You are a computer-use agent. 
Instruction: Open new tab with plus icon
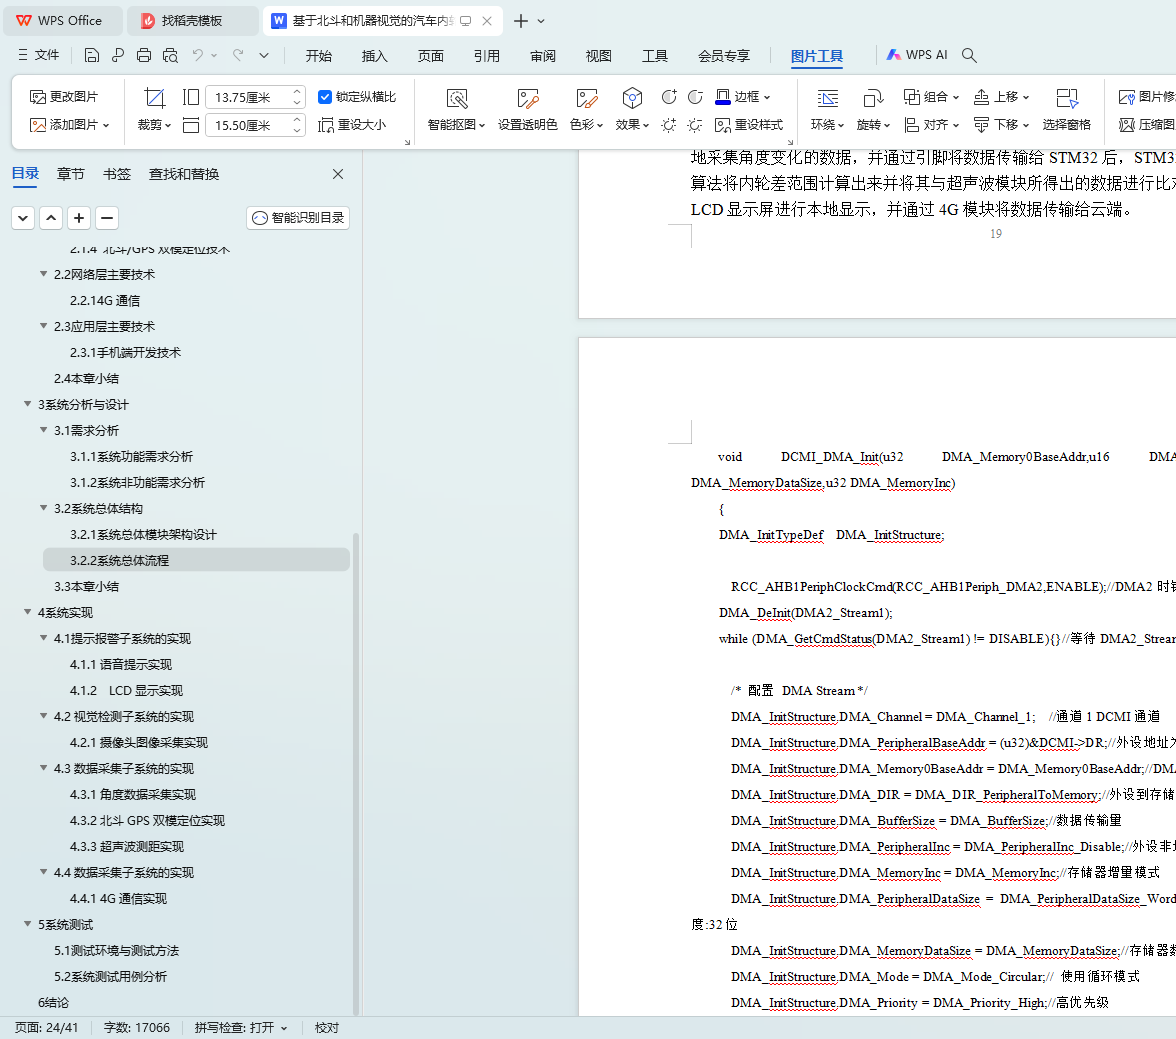coord(520,21)
